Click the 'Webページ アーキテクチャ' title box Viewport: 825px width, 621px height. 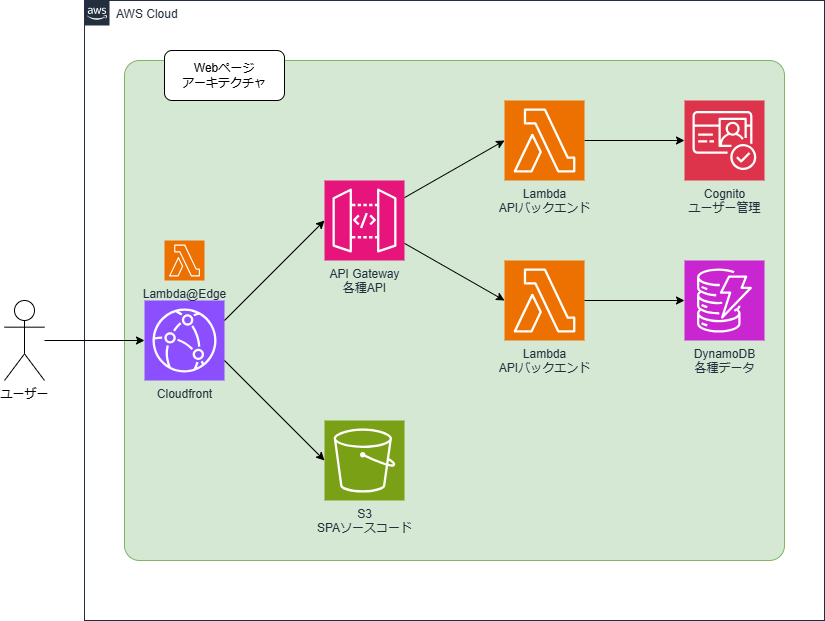click(224, 76)
